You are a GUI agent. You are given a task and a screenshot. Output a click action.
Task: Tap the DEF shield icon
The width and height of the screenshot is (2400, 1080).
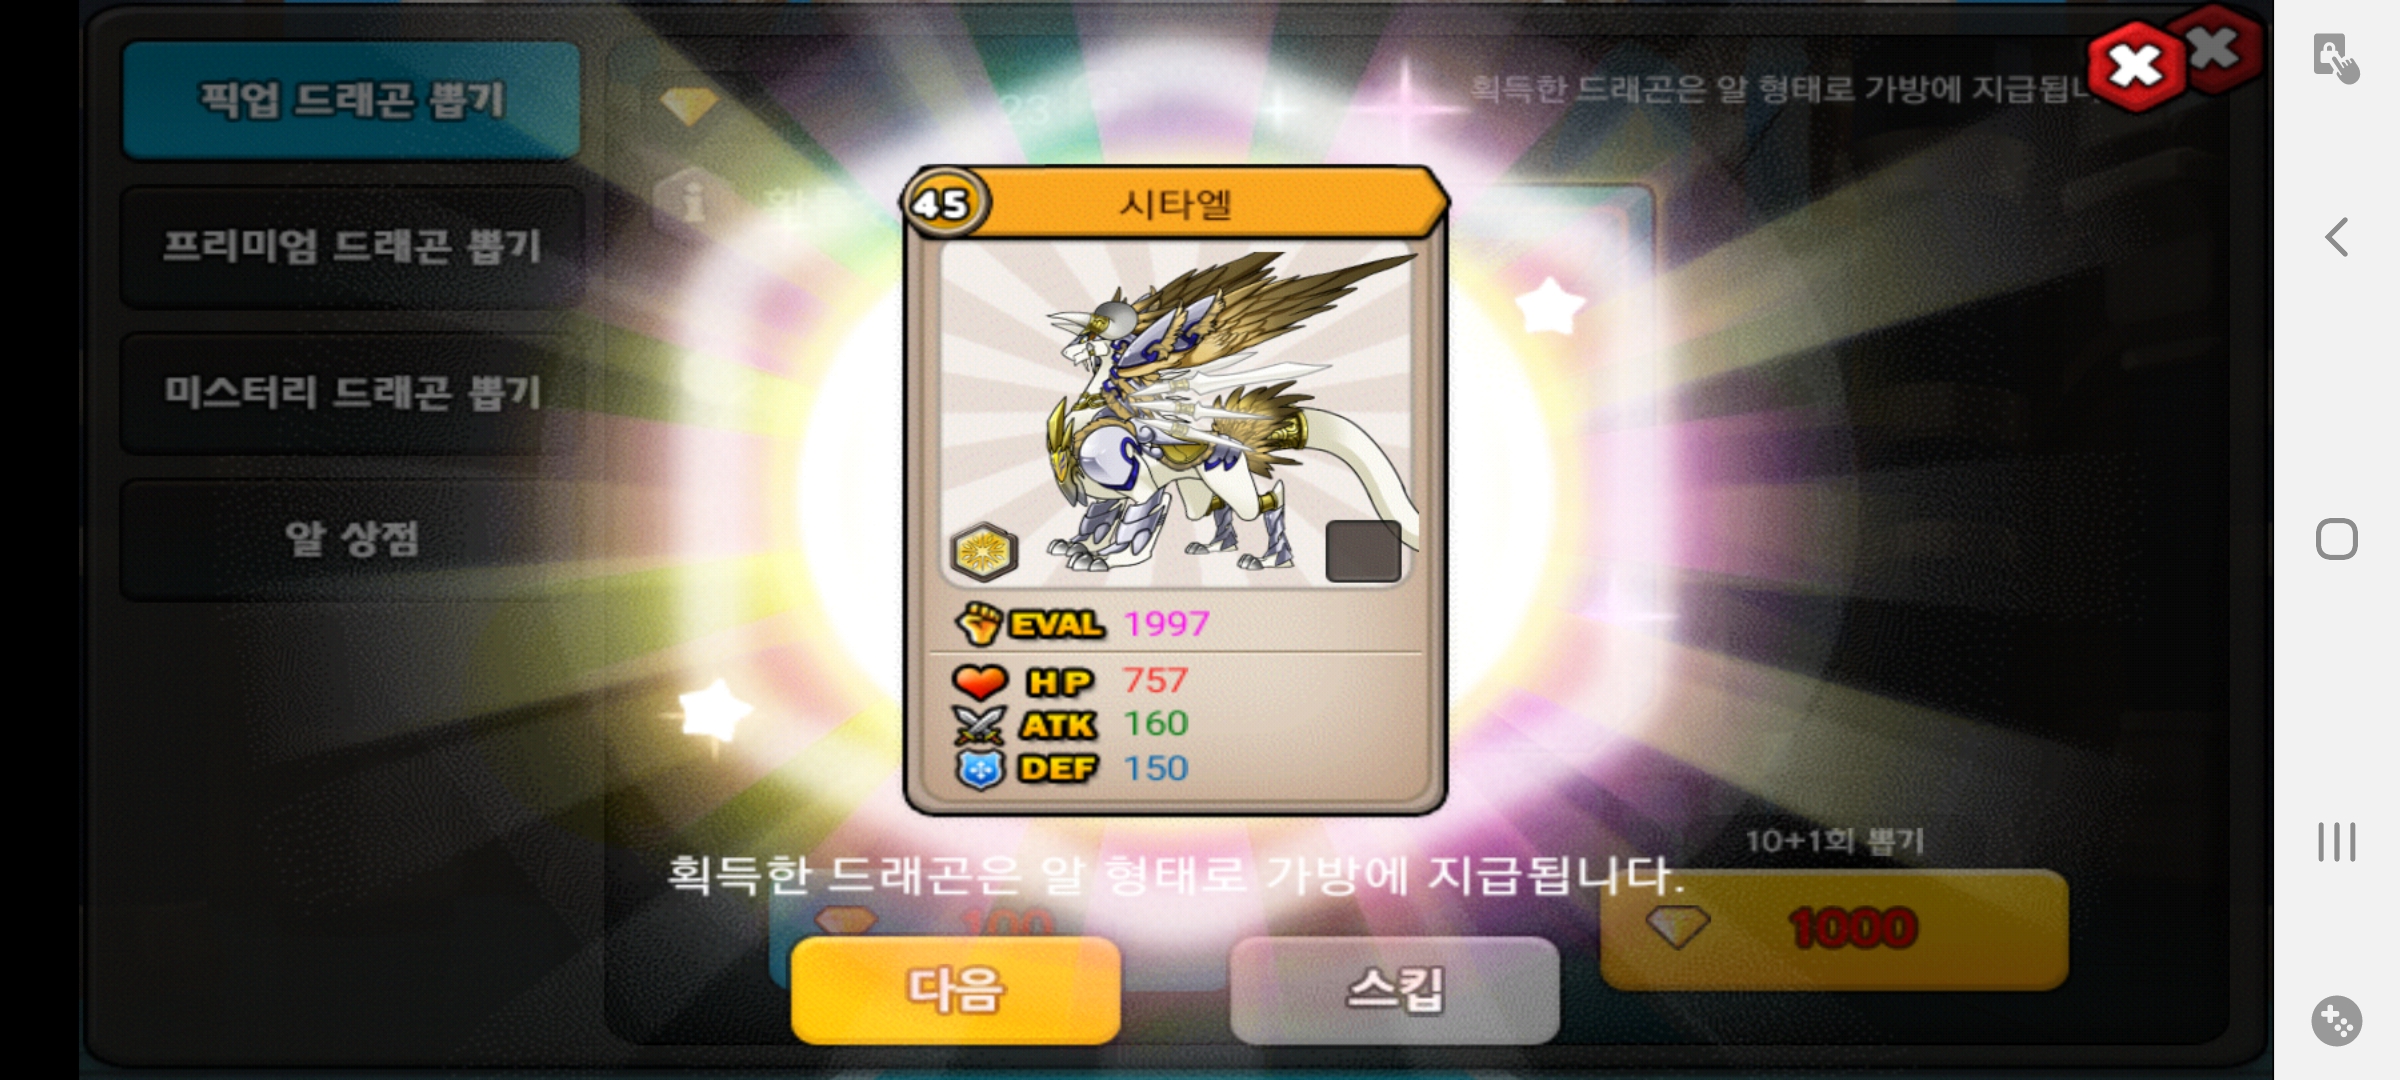point(980,769)
